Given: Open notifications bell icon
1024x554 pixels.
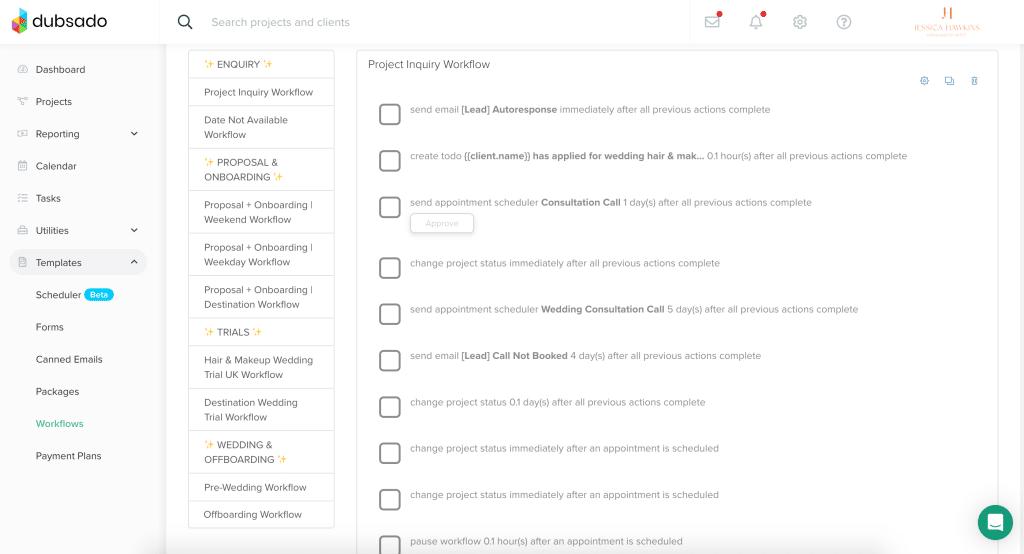Looking at the screenshot, I should (756, 22).
